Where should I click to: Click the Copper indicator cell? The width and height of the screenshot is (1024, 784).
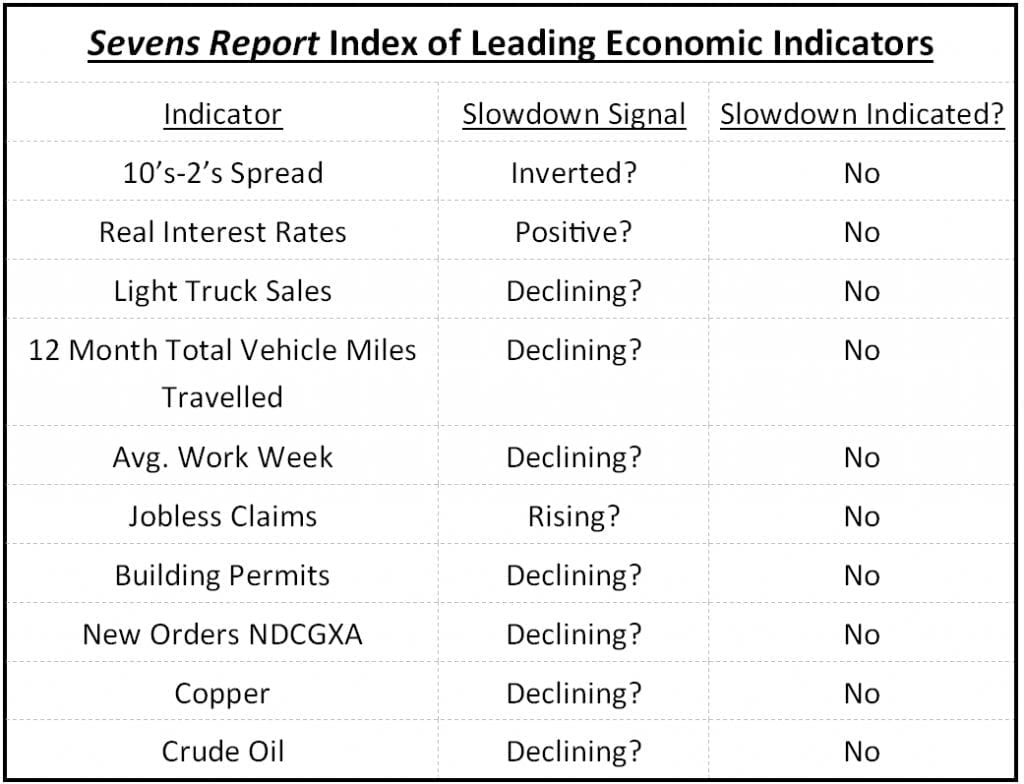click(x=222, y=693)
